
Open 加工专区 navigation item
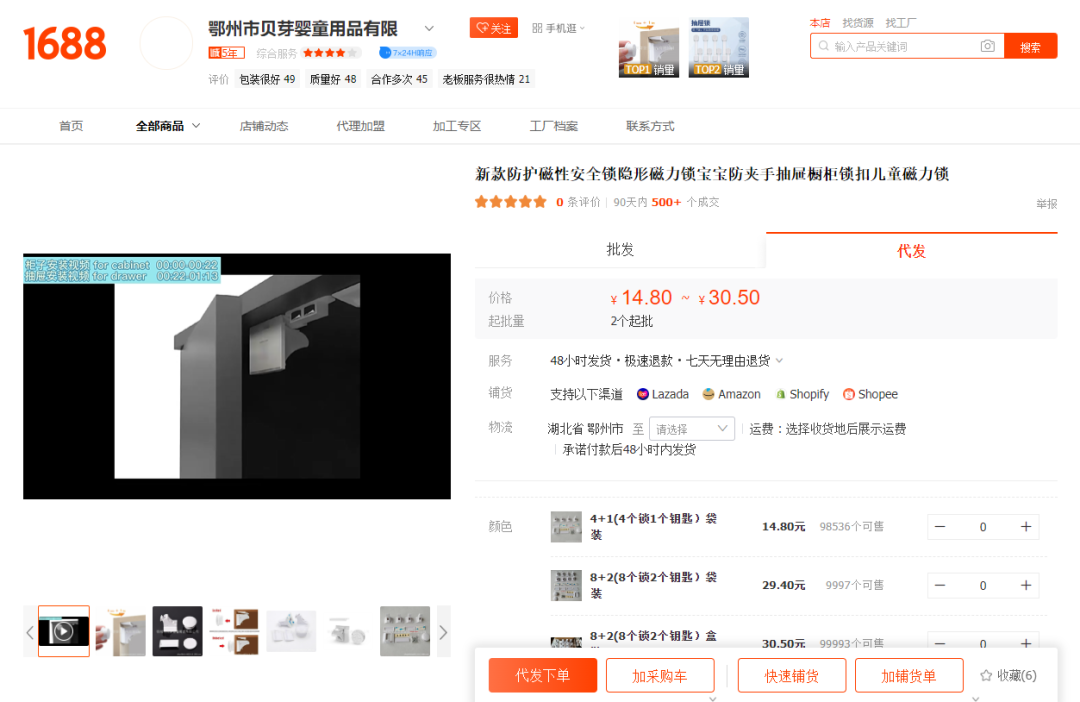(x=457, y=126)
